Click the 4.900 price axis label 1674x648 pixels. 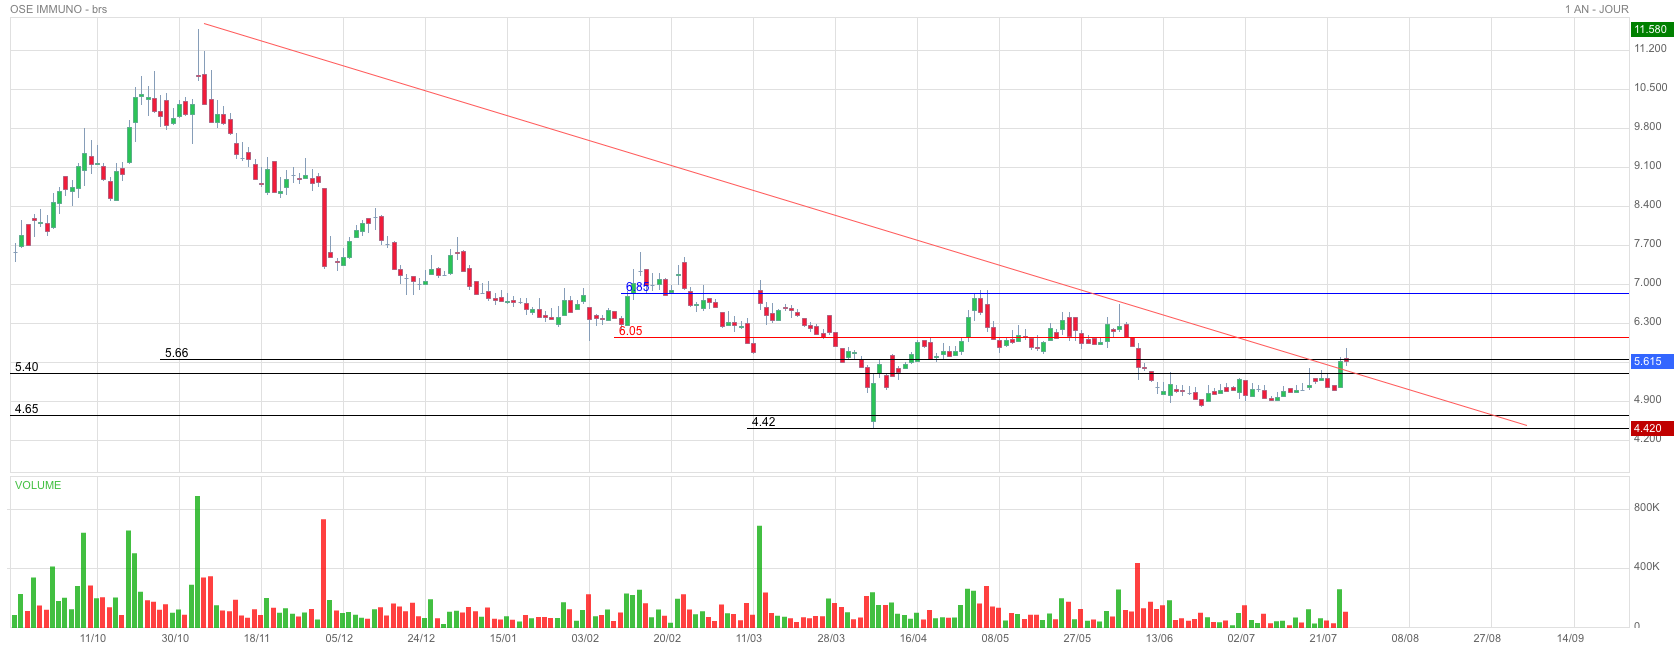[1650, 399]
